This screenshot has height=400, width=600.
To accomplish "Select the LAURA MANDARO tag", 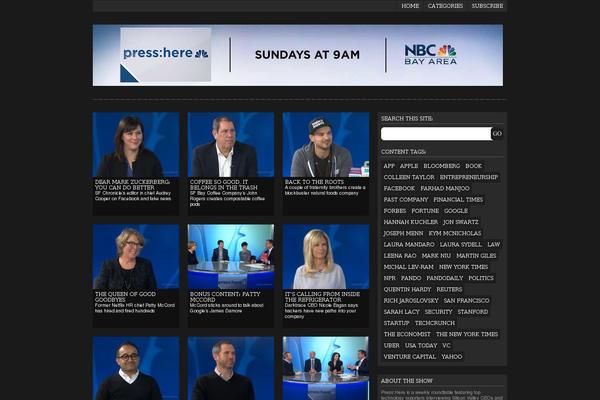I will [x=409, y=244].
